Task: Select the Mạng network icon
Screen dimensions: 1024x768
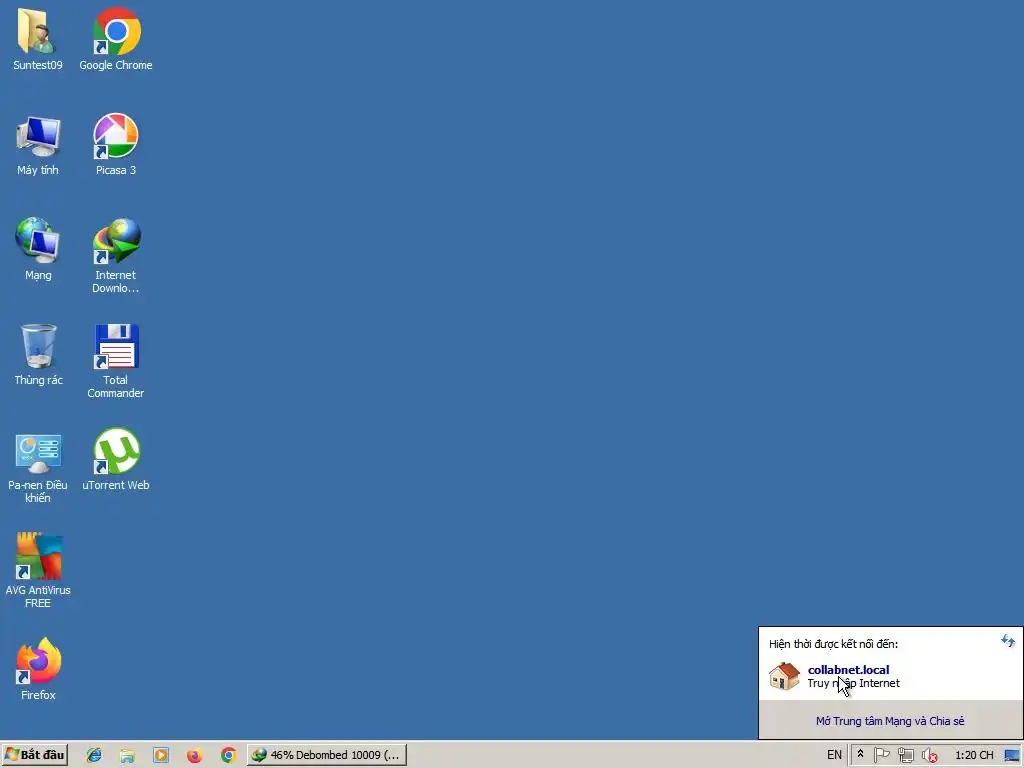Action: click(x=38, y=249)
